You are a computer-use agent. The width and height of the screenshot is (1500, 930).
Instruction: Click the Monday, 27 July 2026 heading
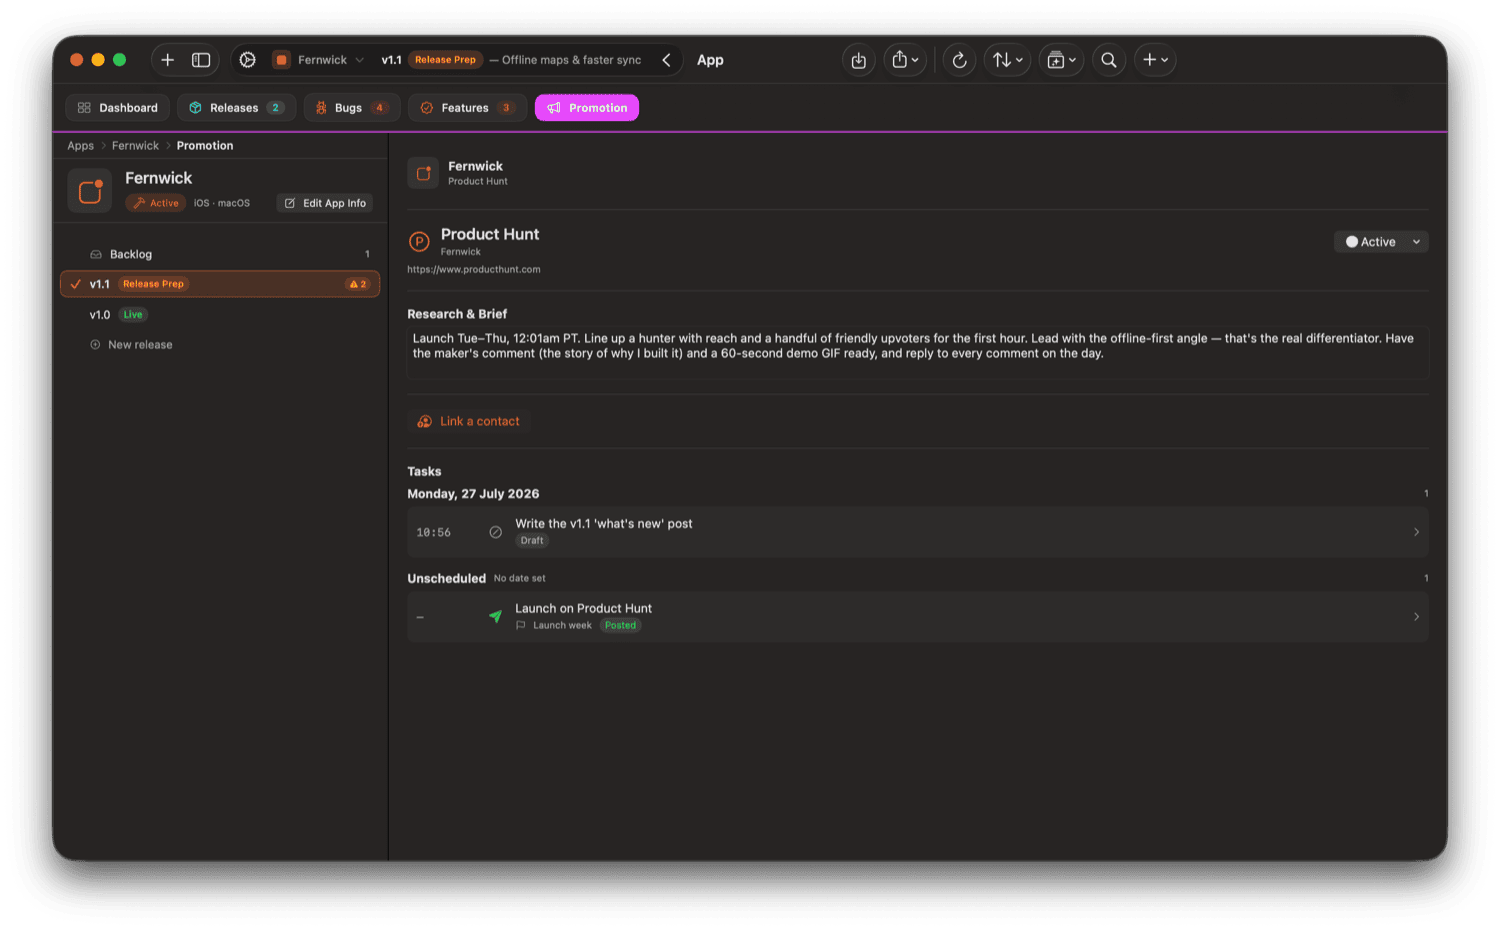[x=473, y=494]
